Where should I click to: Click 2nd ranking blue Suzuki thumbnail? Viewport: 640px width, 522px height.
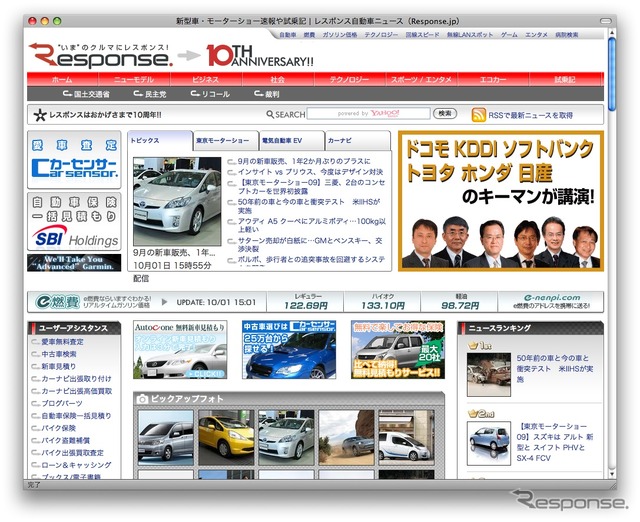click(489, 443)
